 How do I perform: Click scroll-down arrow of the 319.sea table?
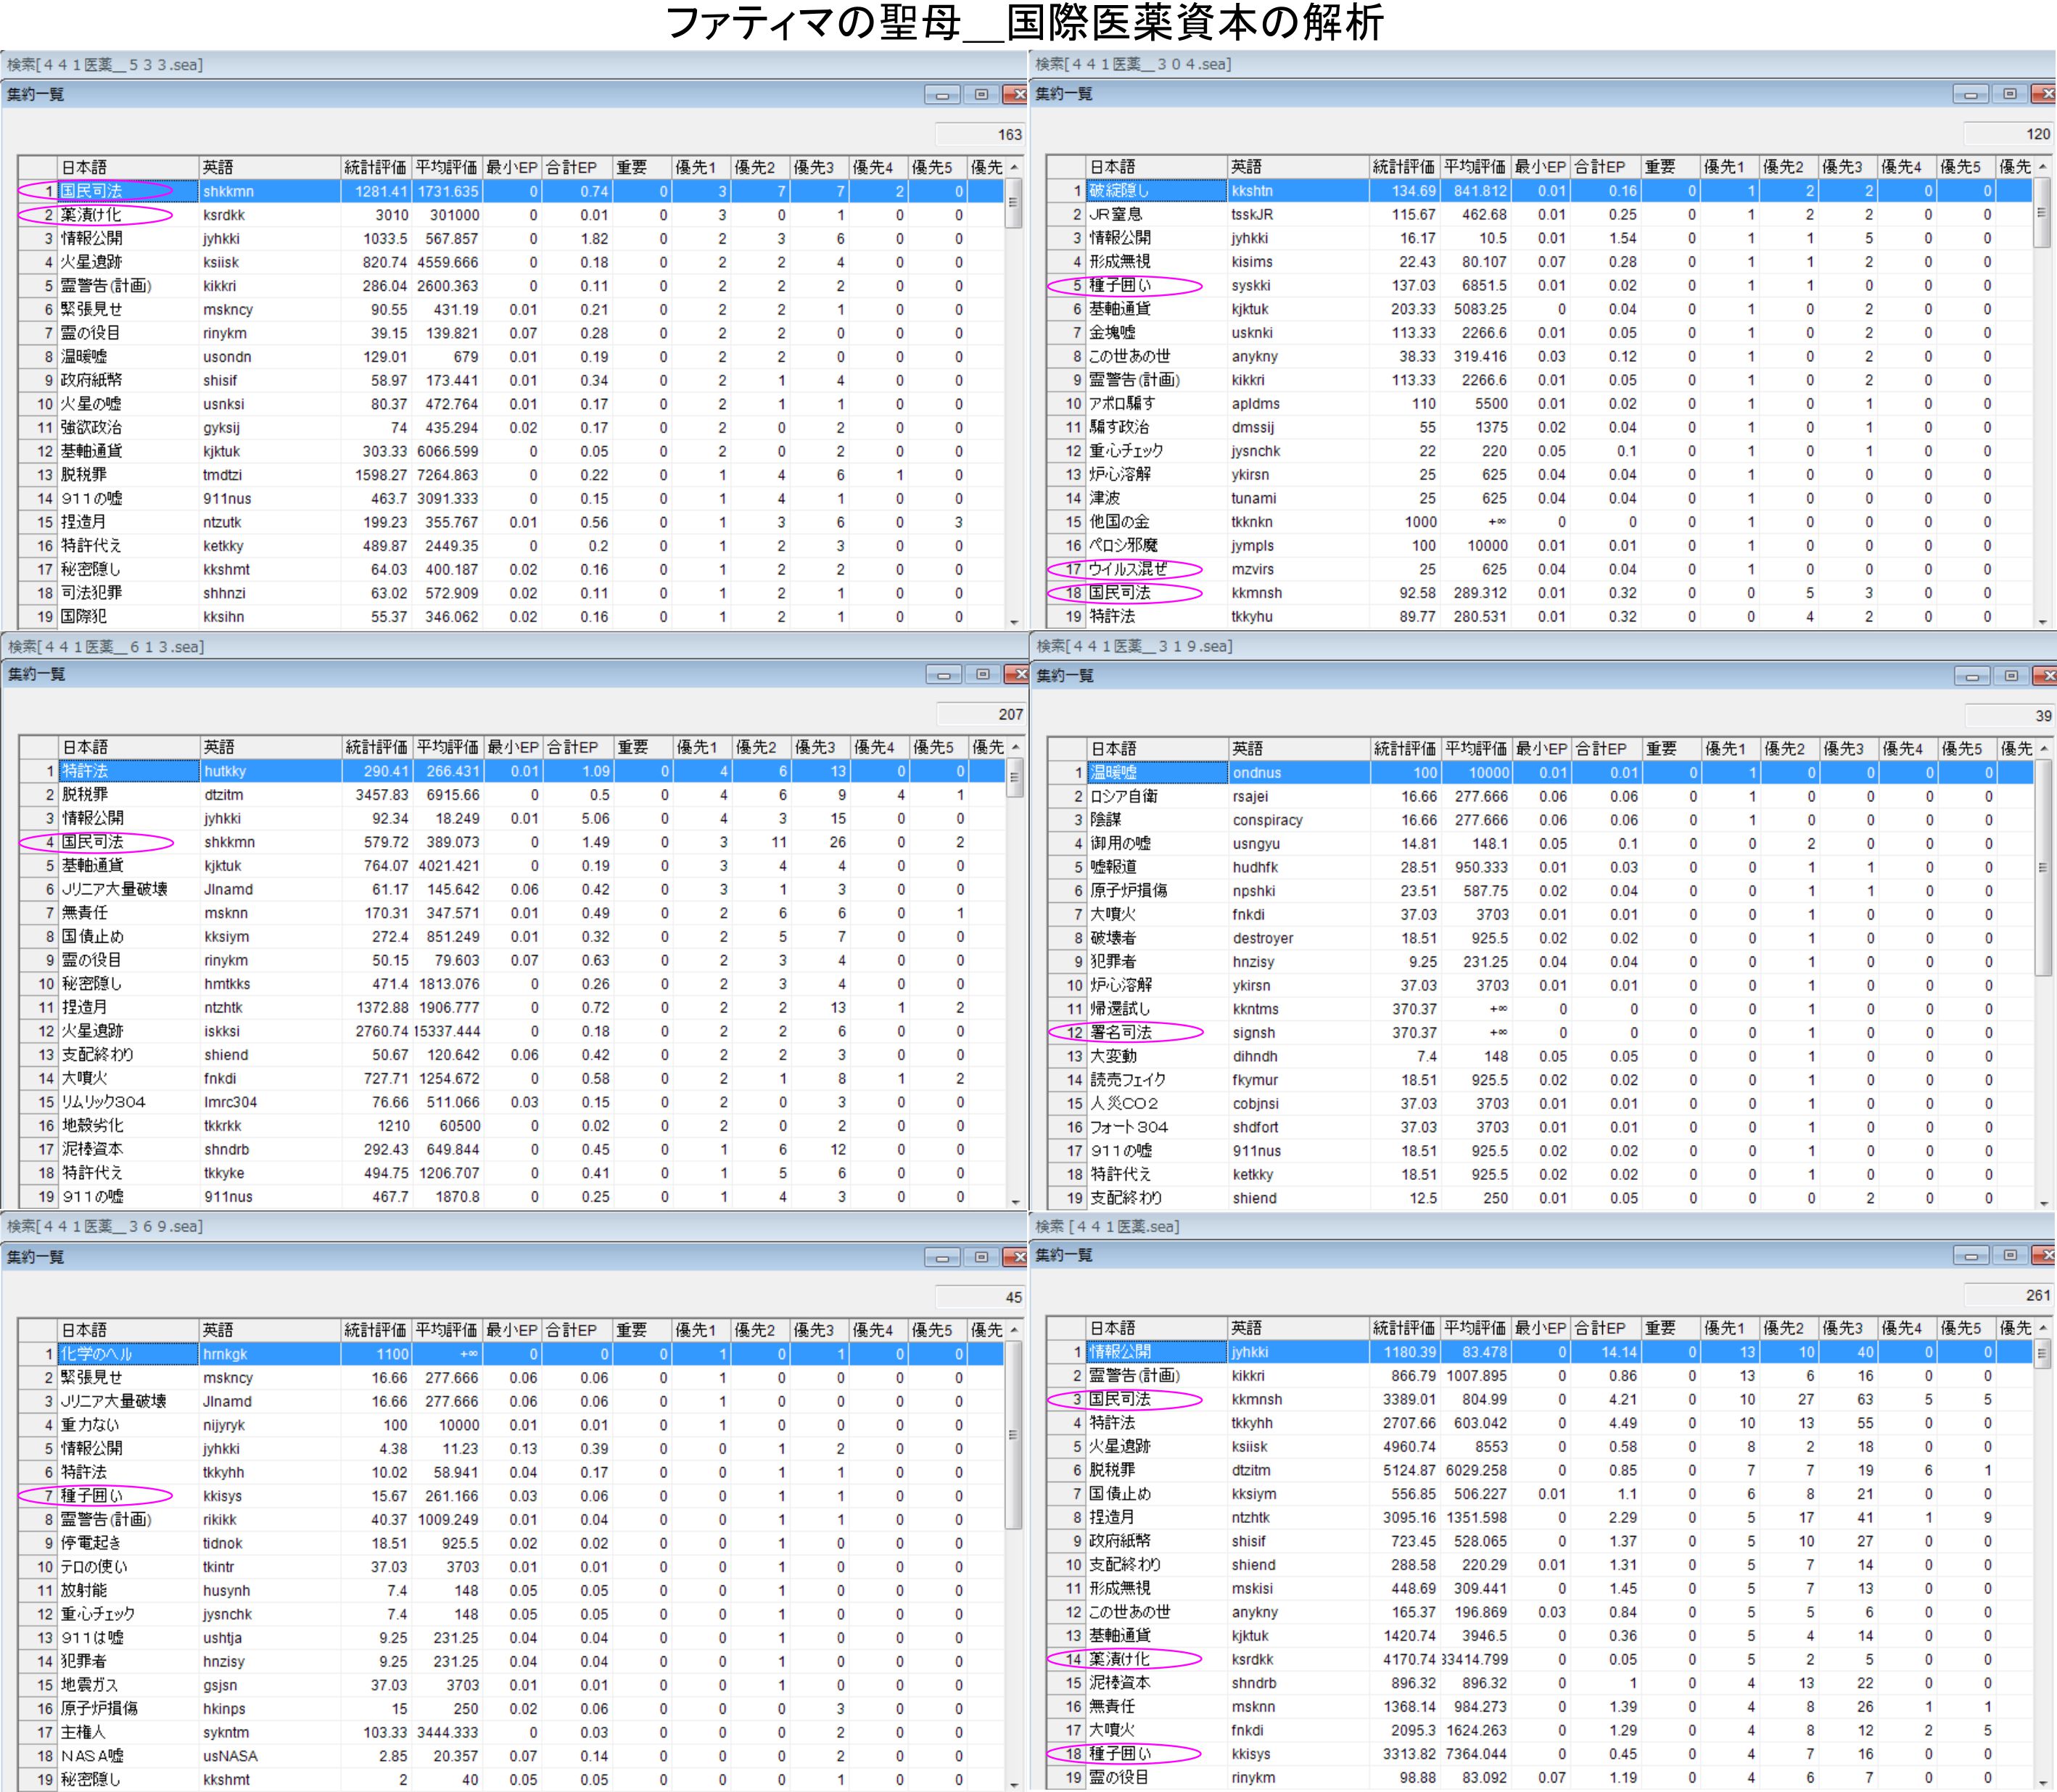[x=2044, y=1203]
